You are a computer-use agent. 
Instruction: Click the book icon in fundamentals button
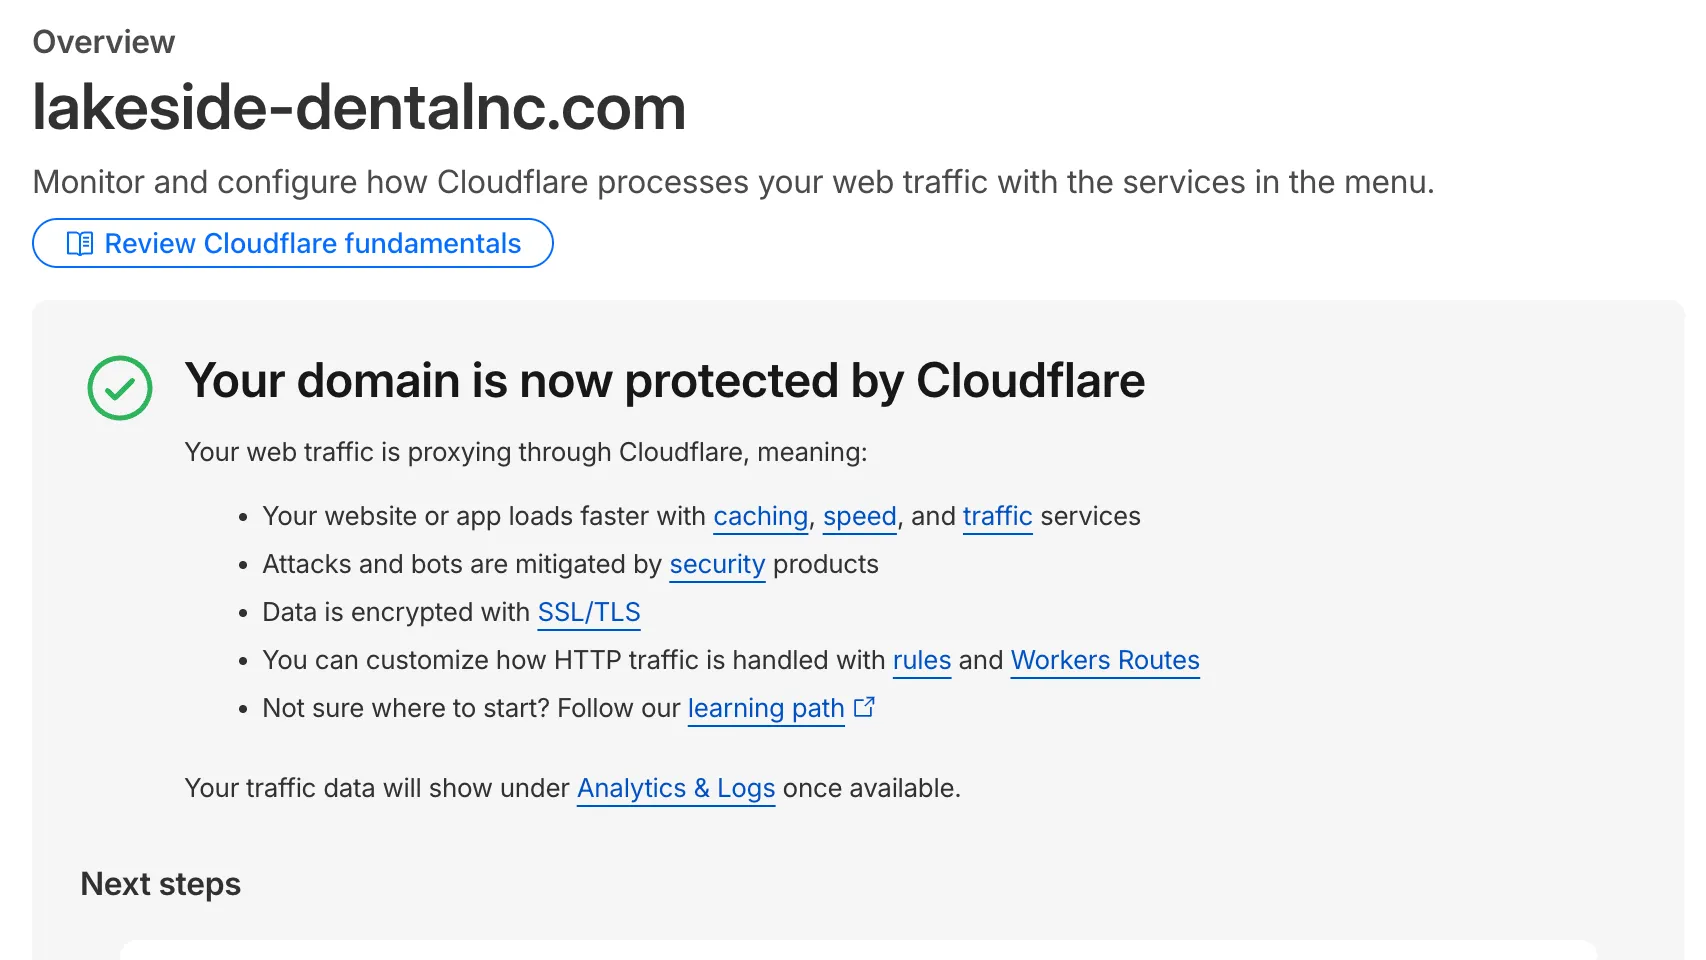point(81,243)
